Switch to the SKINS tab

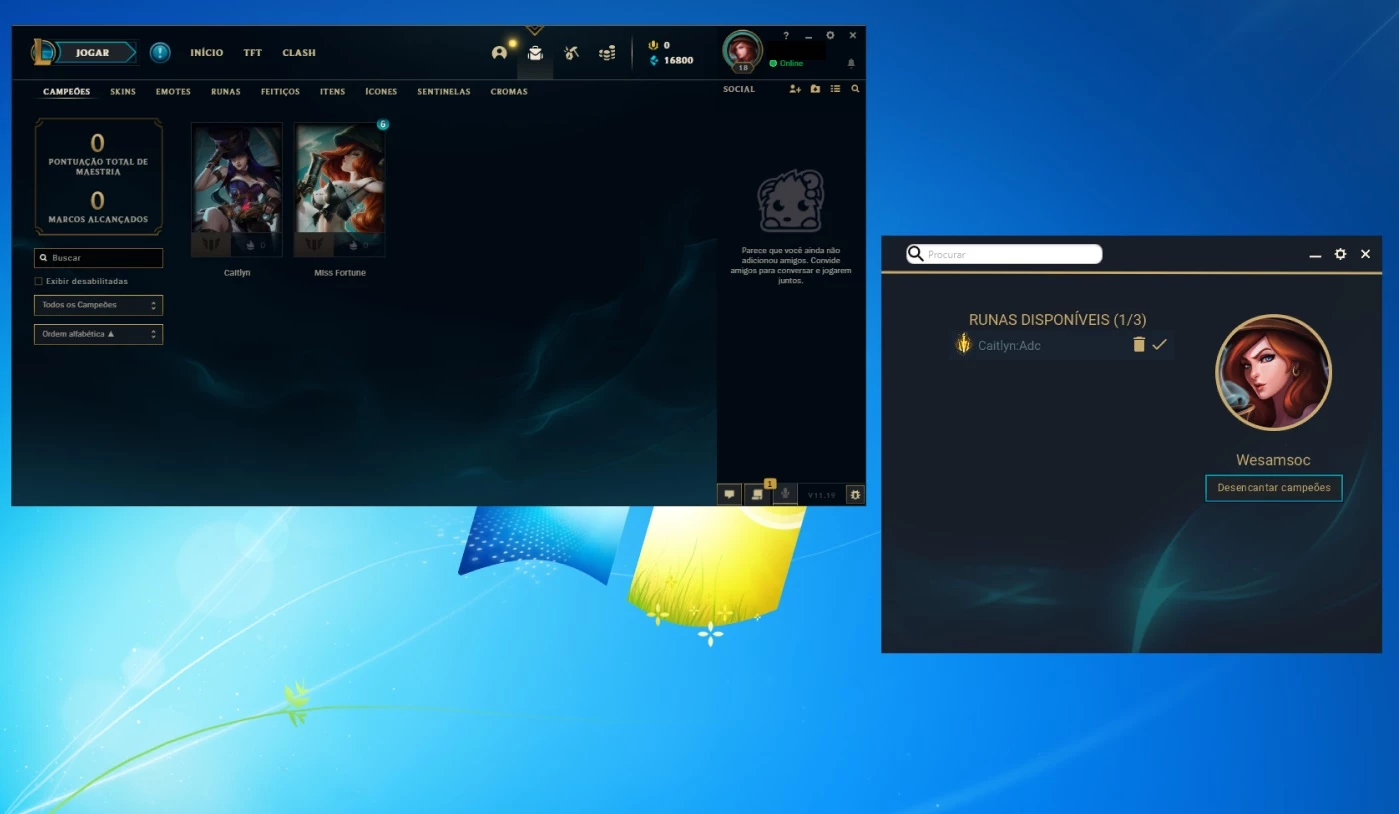(123, 91)
